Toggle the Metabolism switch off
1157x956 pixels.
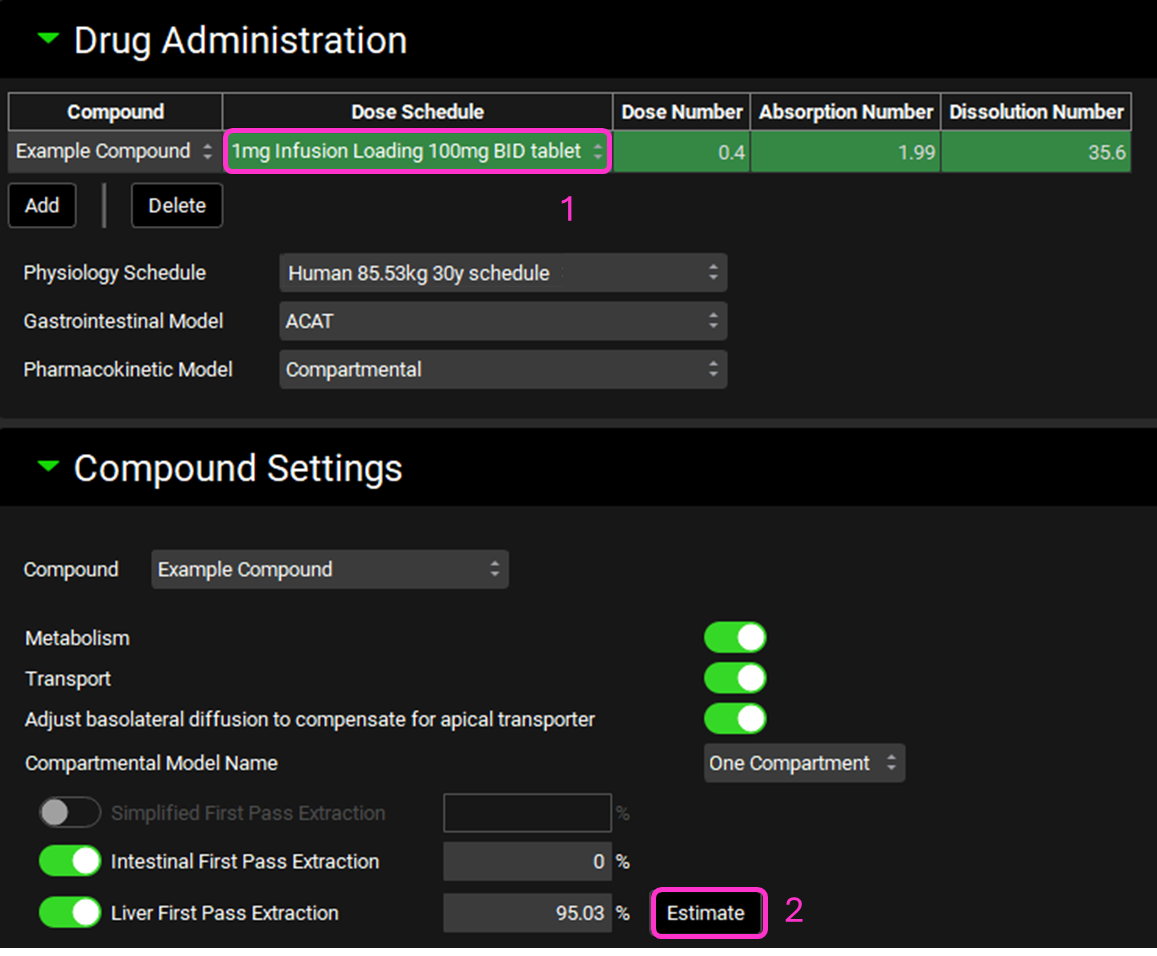click(x=735, y=637)
